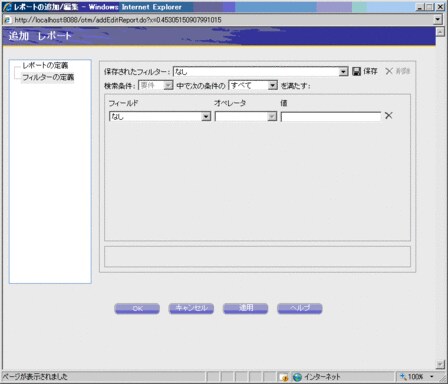Open the オペレータ dropdown

(246, 116)
